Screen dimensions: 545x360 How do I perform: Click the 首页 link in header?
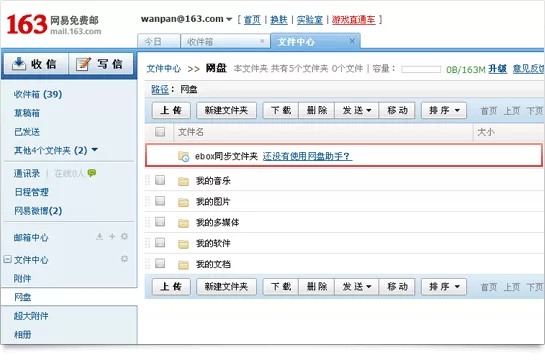point(252,20)
